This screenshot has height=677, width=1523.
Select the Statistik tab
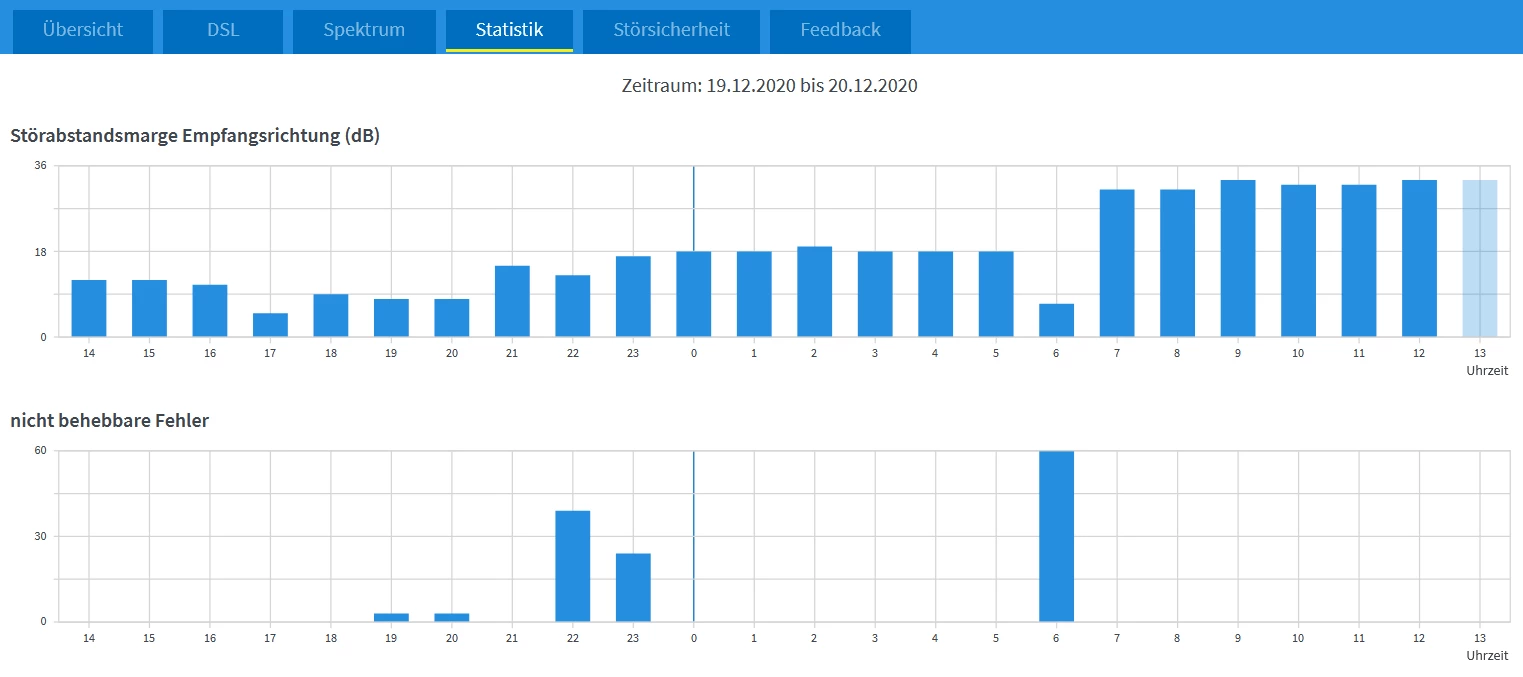[x=509, y=30]
